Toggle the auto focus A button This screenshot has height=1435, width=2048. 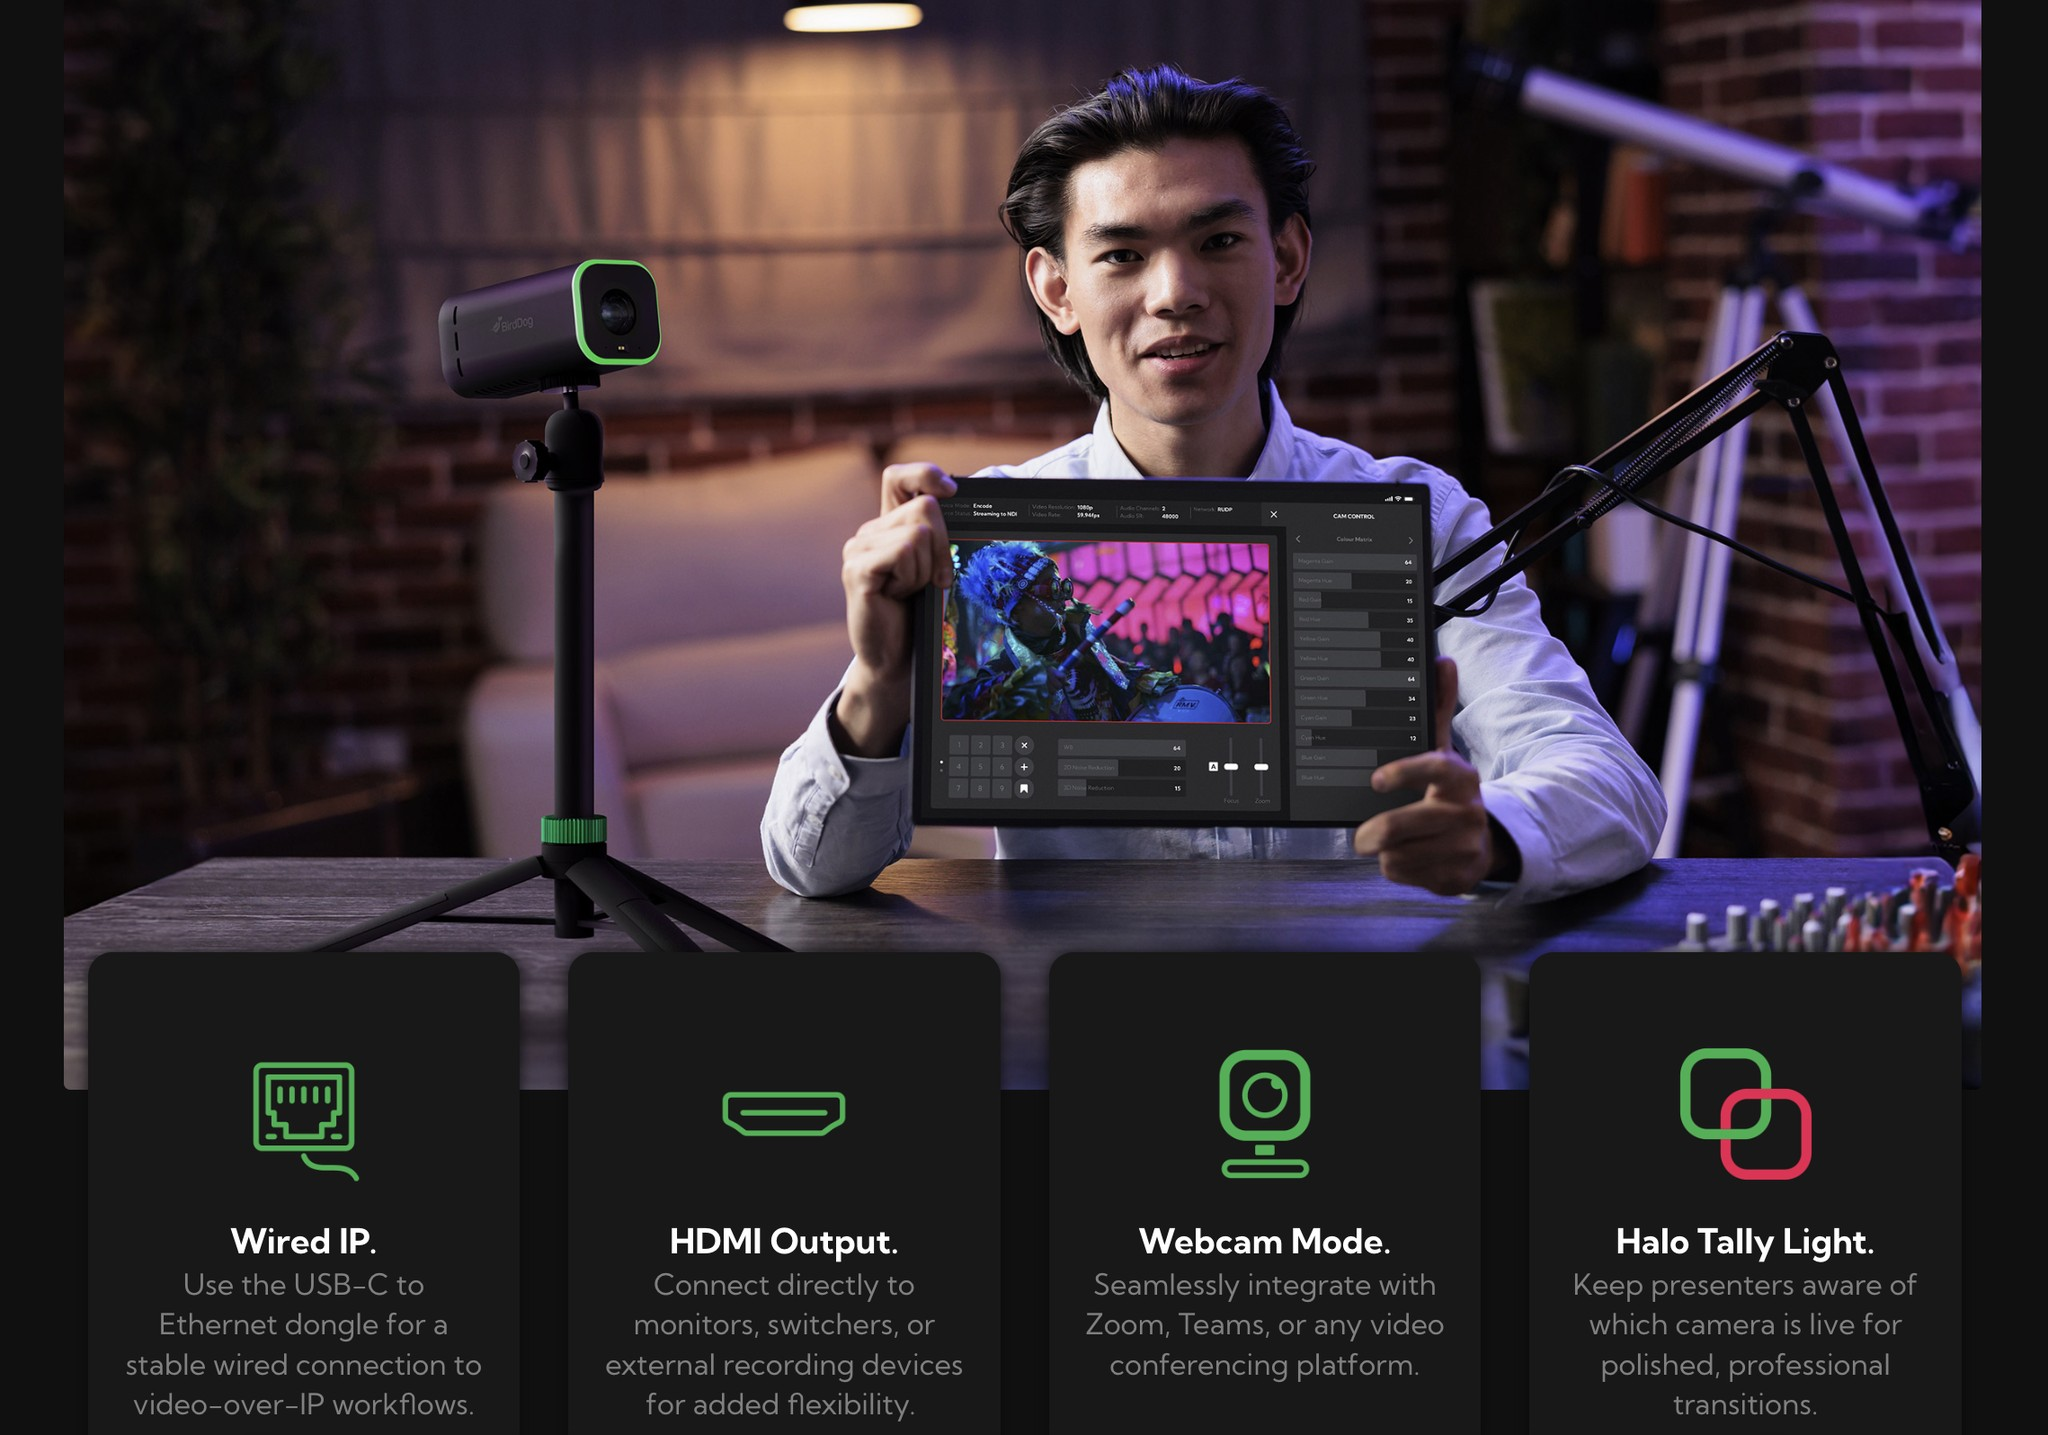[x=1213, y=767]
